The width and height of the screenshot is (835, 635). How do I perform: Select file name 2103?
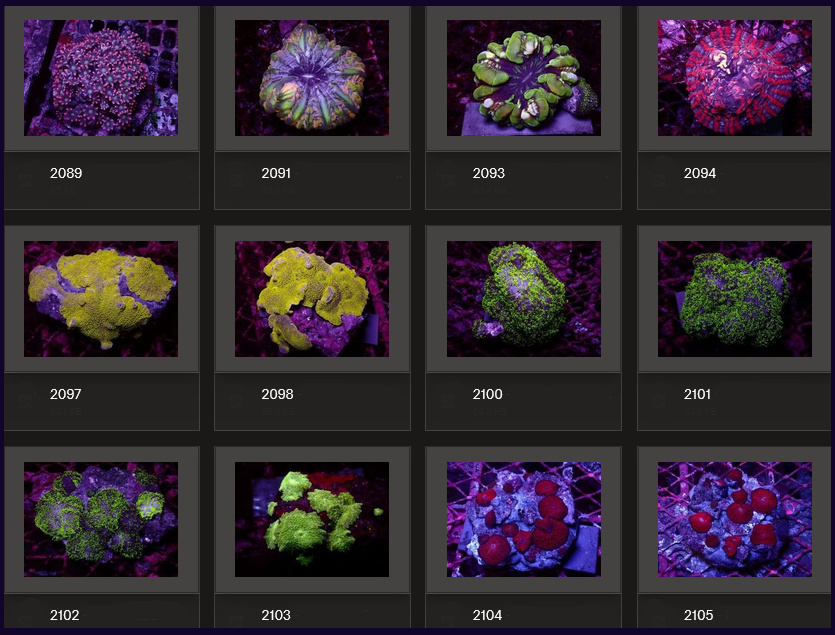[276, 615]
